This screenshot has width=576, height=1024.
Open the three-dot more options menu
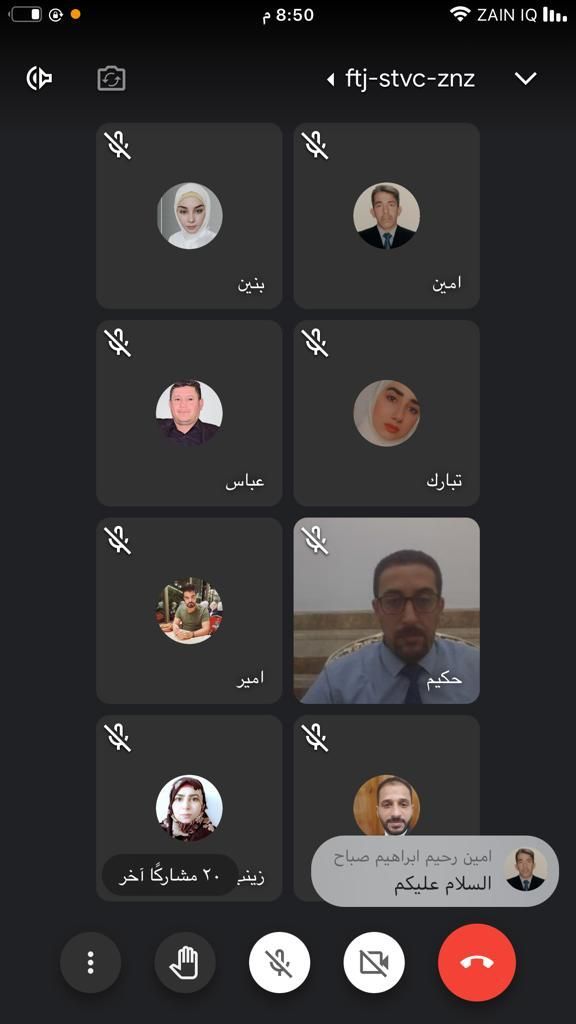point(90,963)
